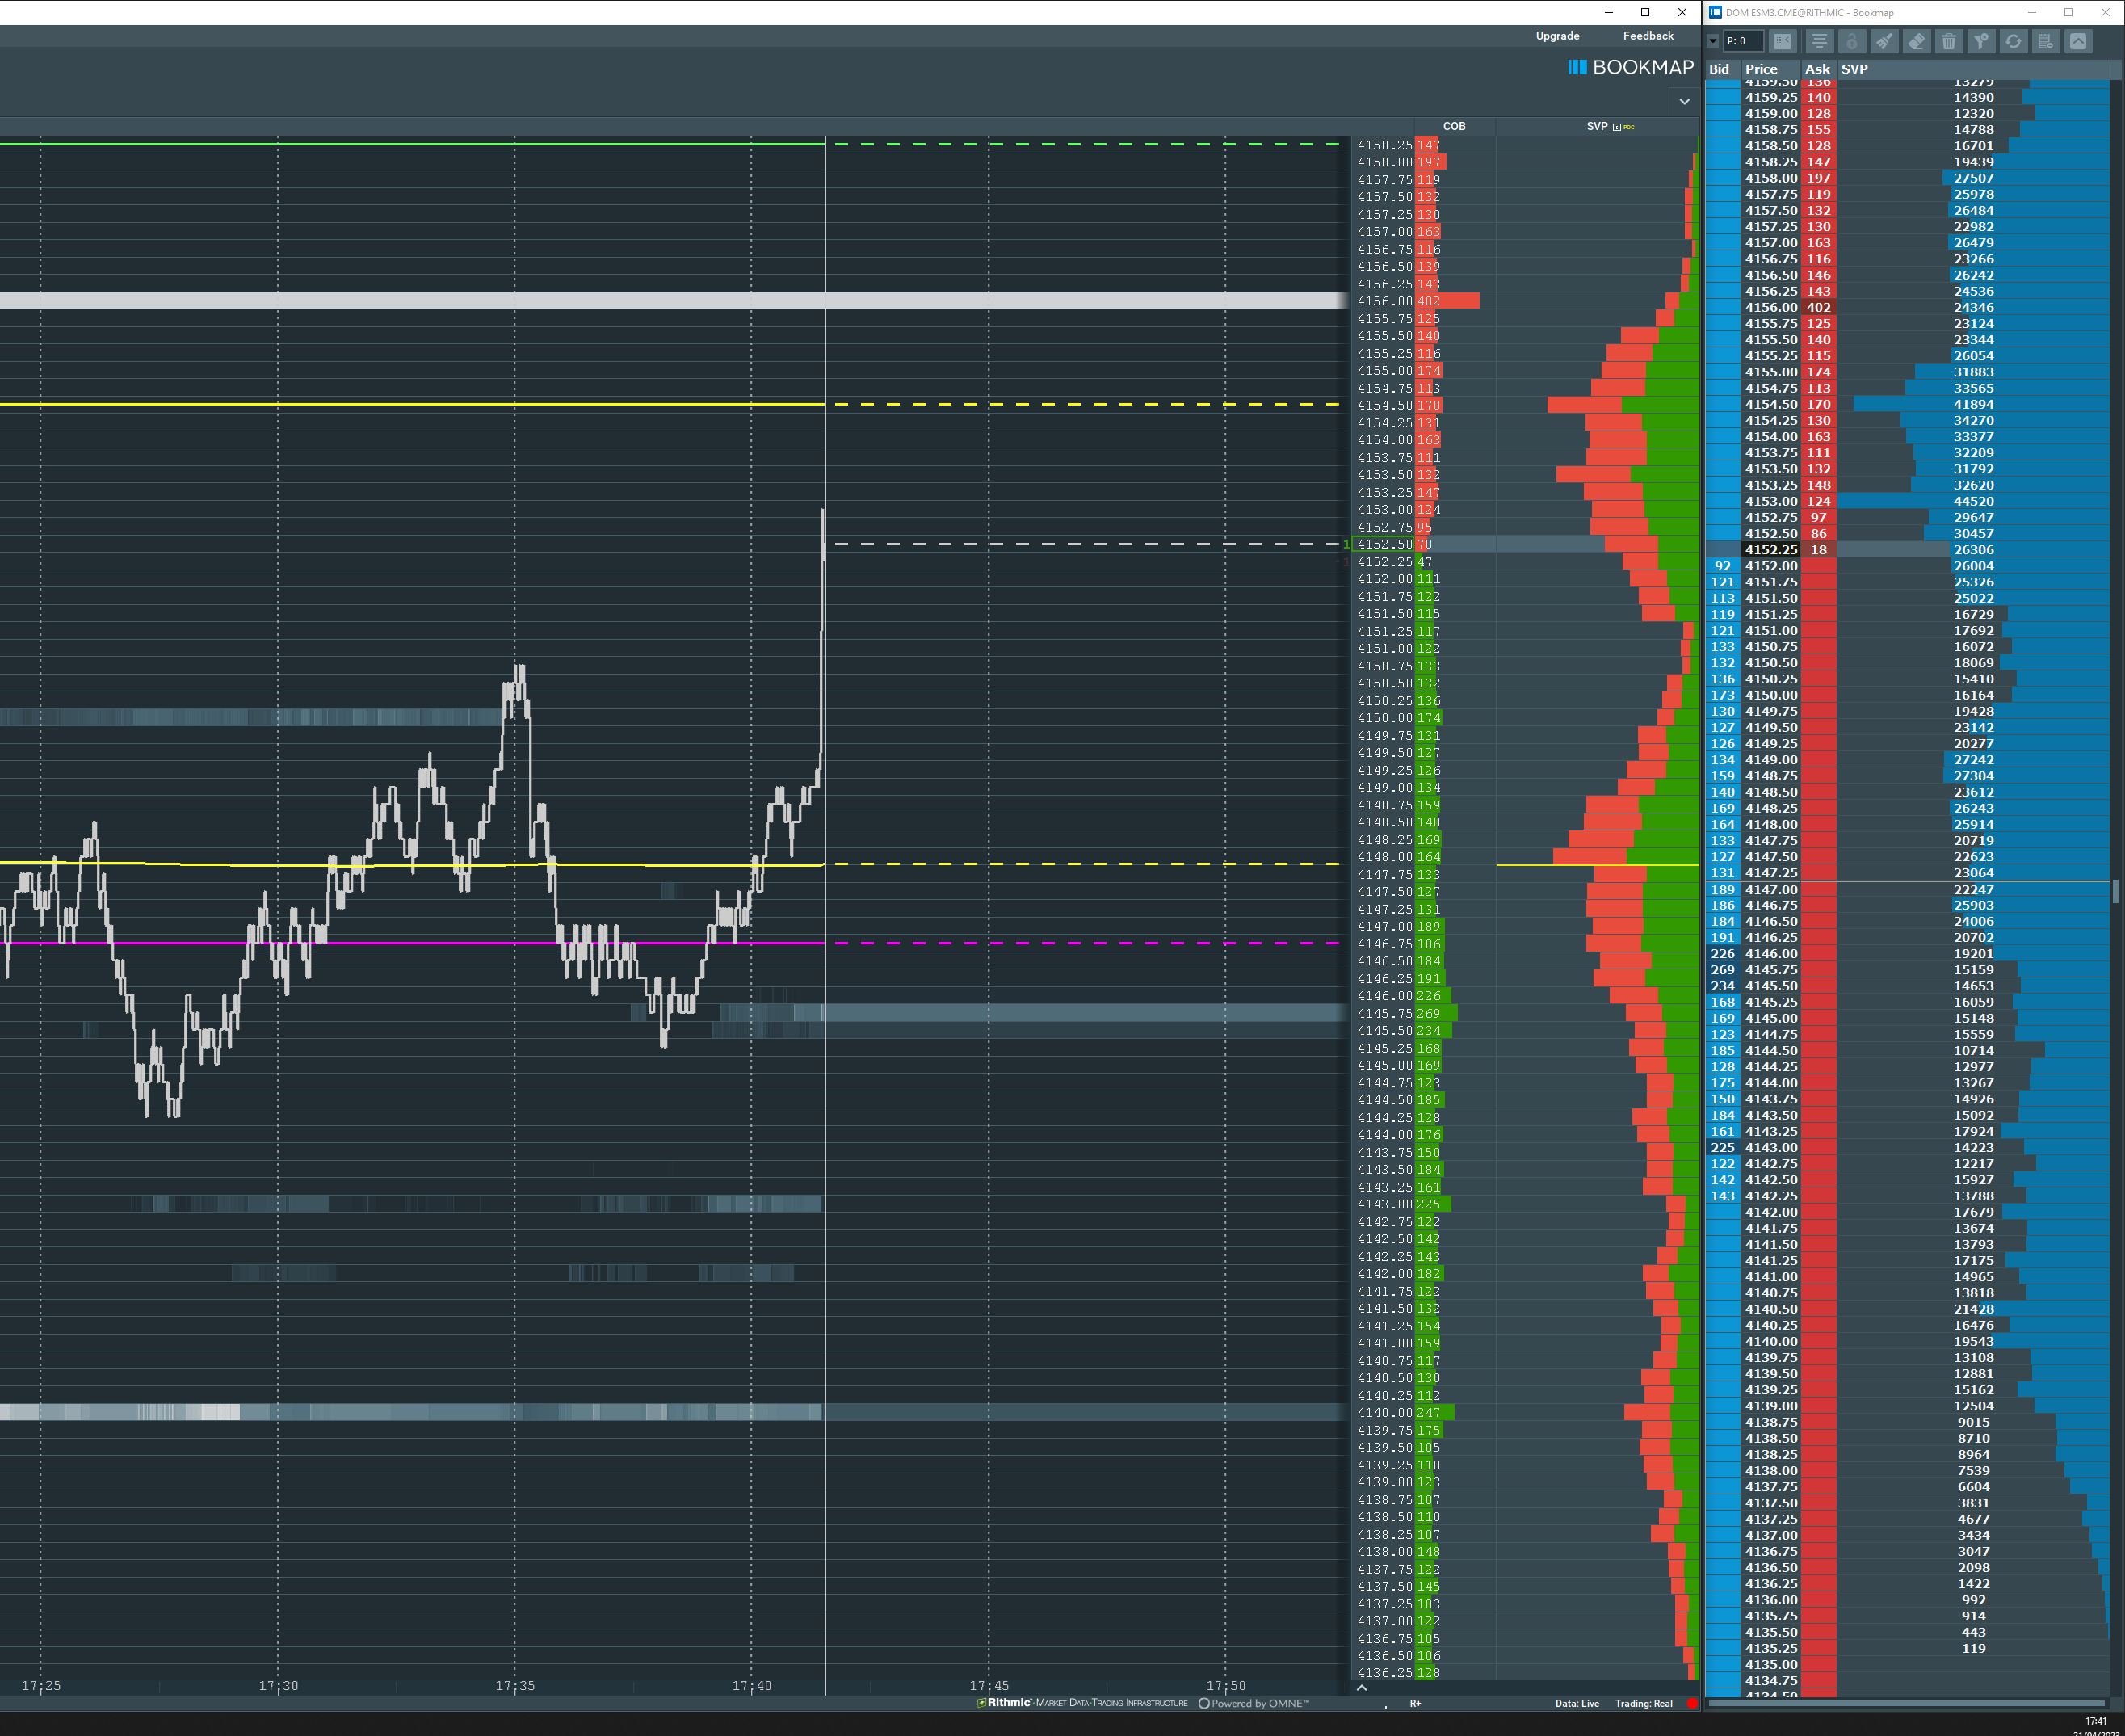Collapse DOM toolbar with up-chevron button

(2078, 41)
